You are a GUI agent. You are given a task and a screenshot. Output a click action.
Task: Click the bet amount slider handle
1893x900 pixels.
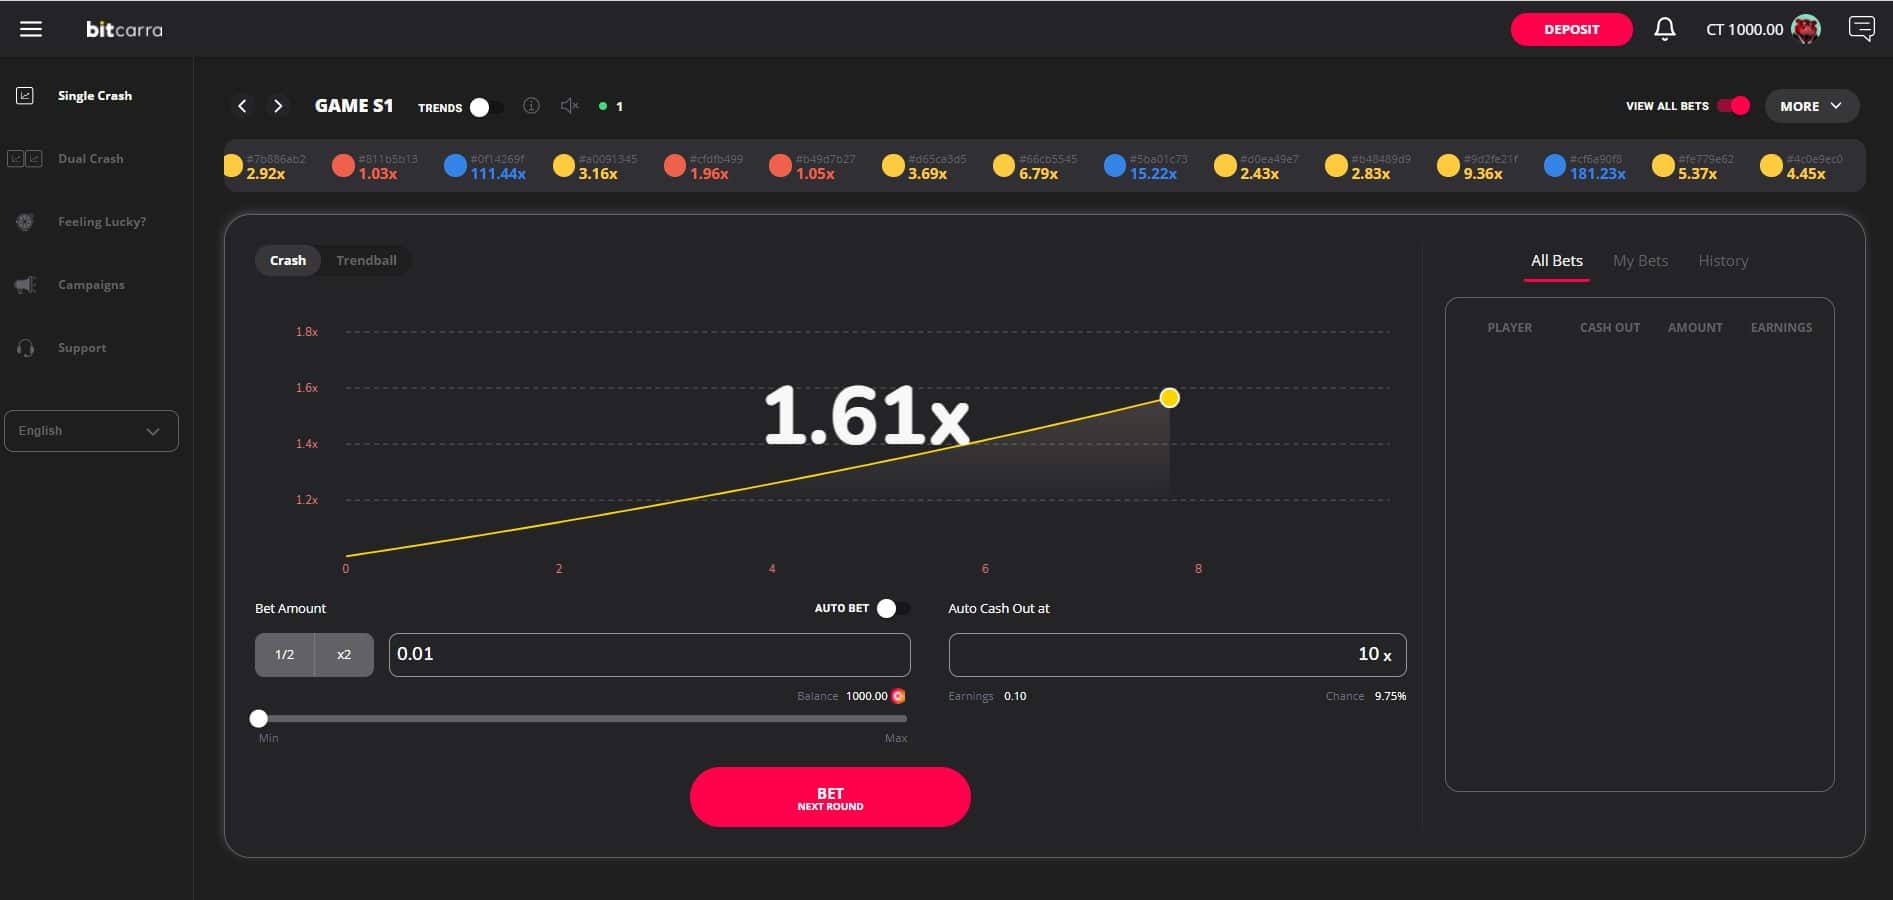coord(259,718)
